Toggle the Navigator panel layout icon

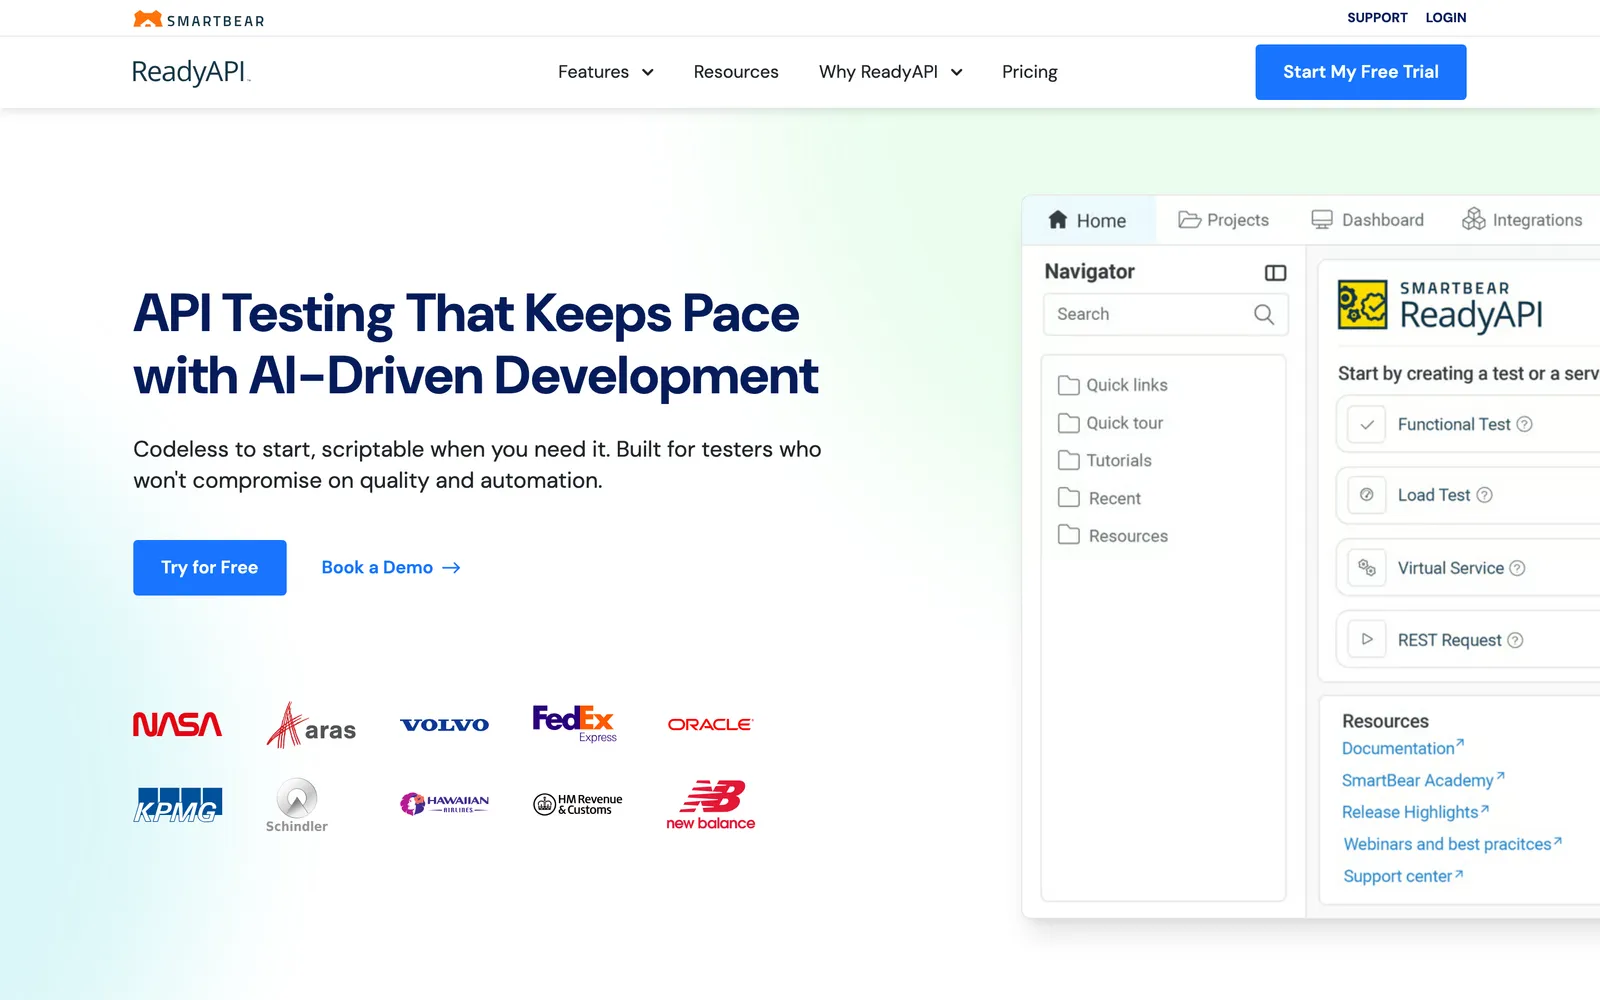pyautogui.click(x=1275, y=273)
